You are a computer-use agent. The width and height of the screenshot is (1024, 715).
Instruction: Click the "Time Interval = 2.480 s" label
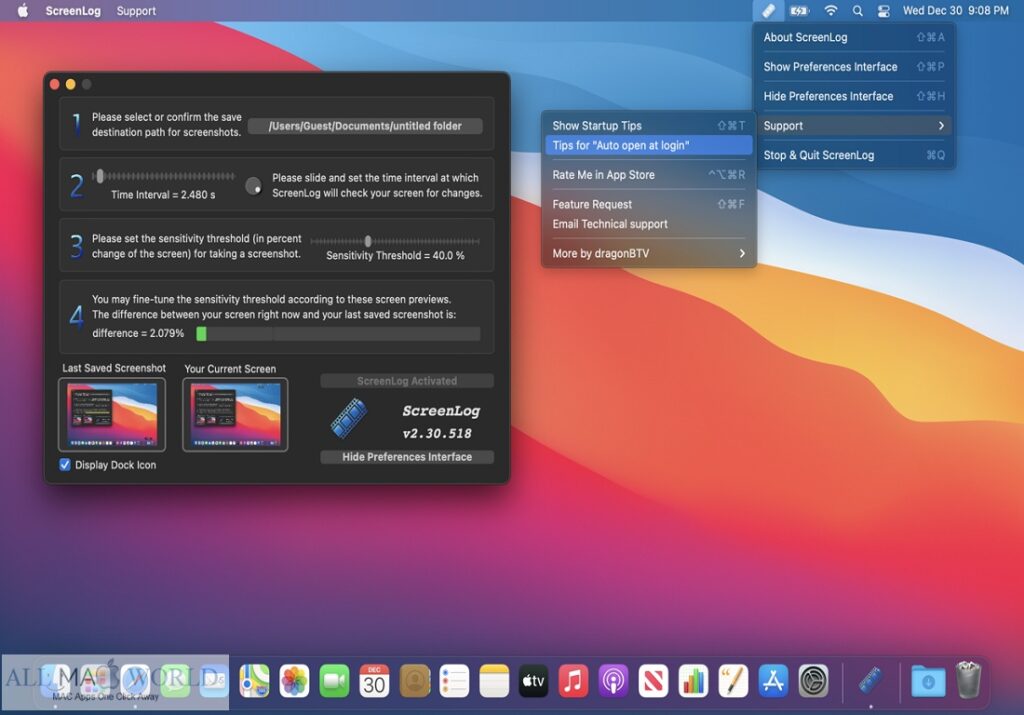[x=163, y=195]
